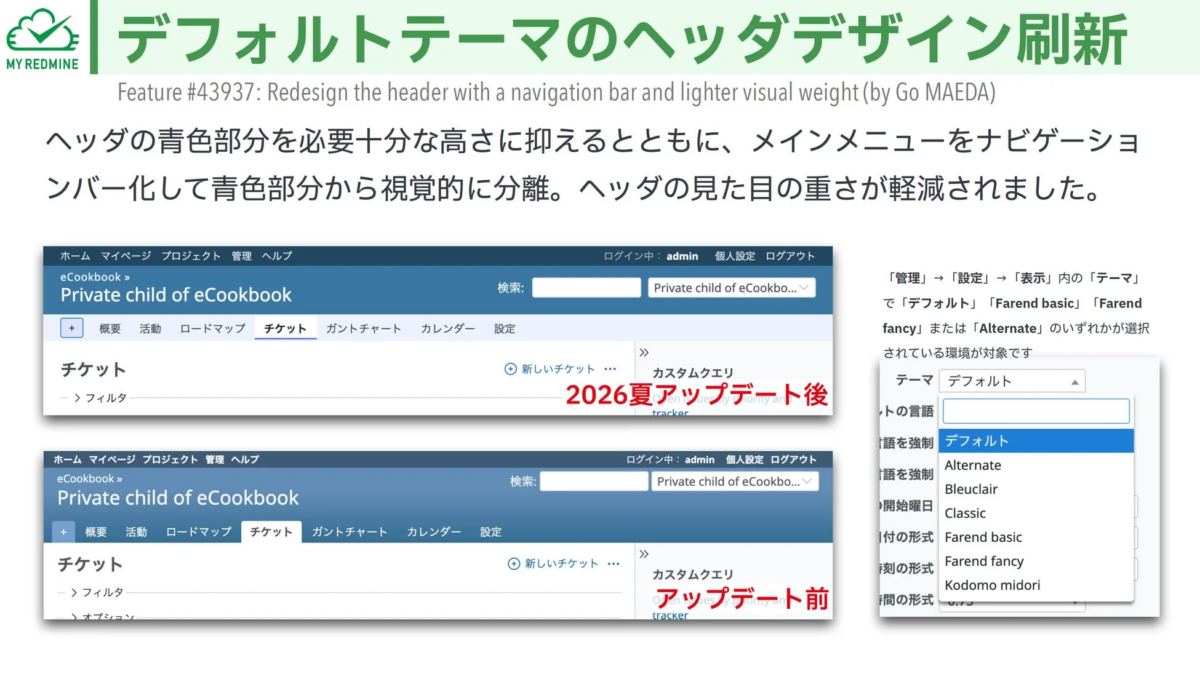
Task: Click ログアウト link in upper screenshot header
Action: click(x=791, y=256)
